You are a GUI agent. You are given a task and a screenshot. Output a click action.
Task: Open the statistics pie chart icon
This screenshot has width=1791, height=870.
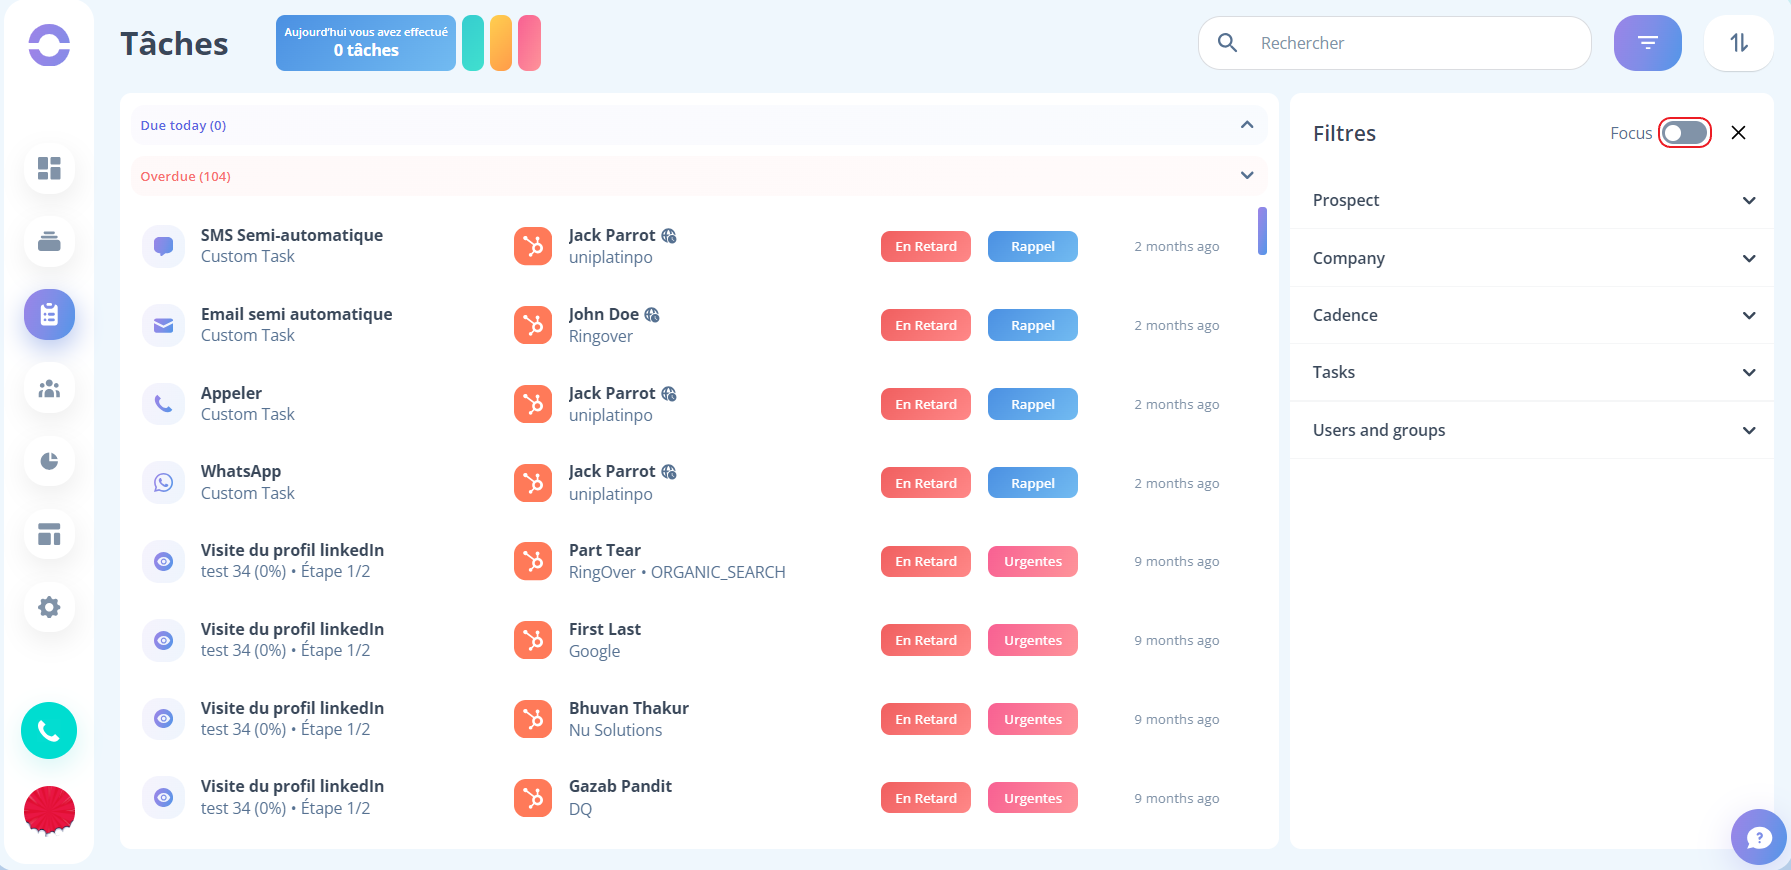pos(49,461)
